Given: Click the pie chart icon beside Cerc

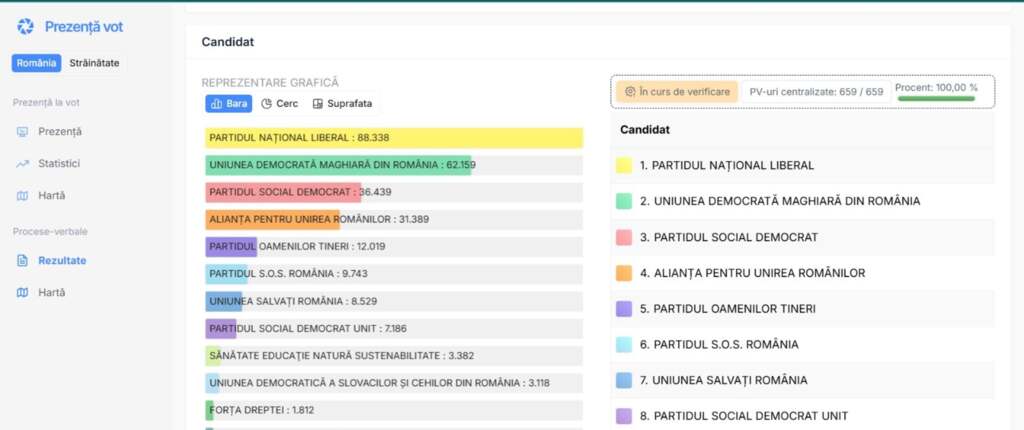Looking at the screenshot, I should 267,103.
